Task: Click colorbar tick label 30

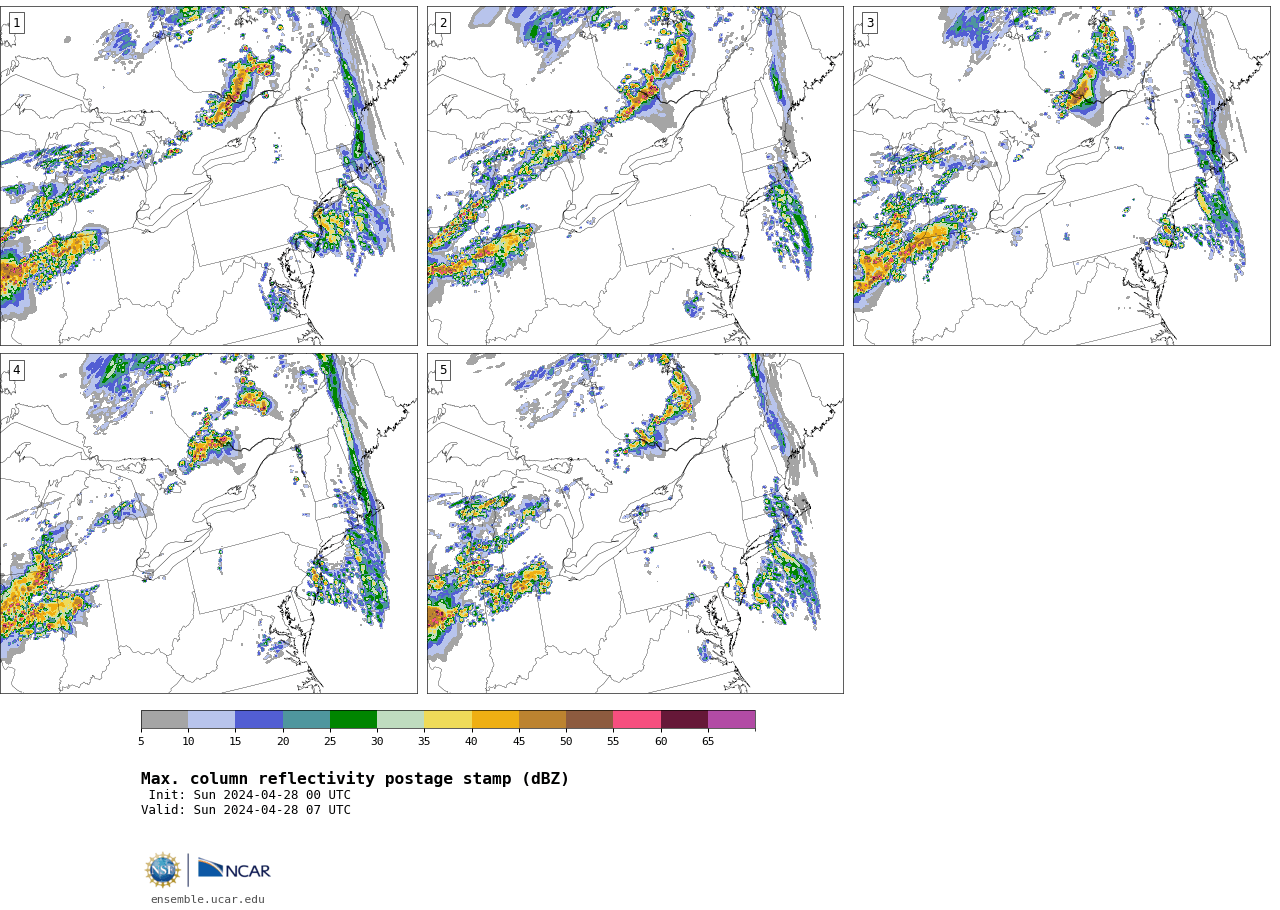Action: coord(377,741)
